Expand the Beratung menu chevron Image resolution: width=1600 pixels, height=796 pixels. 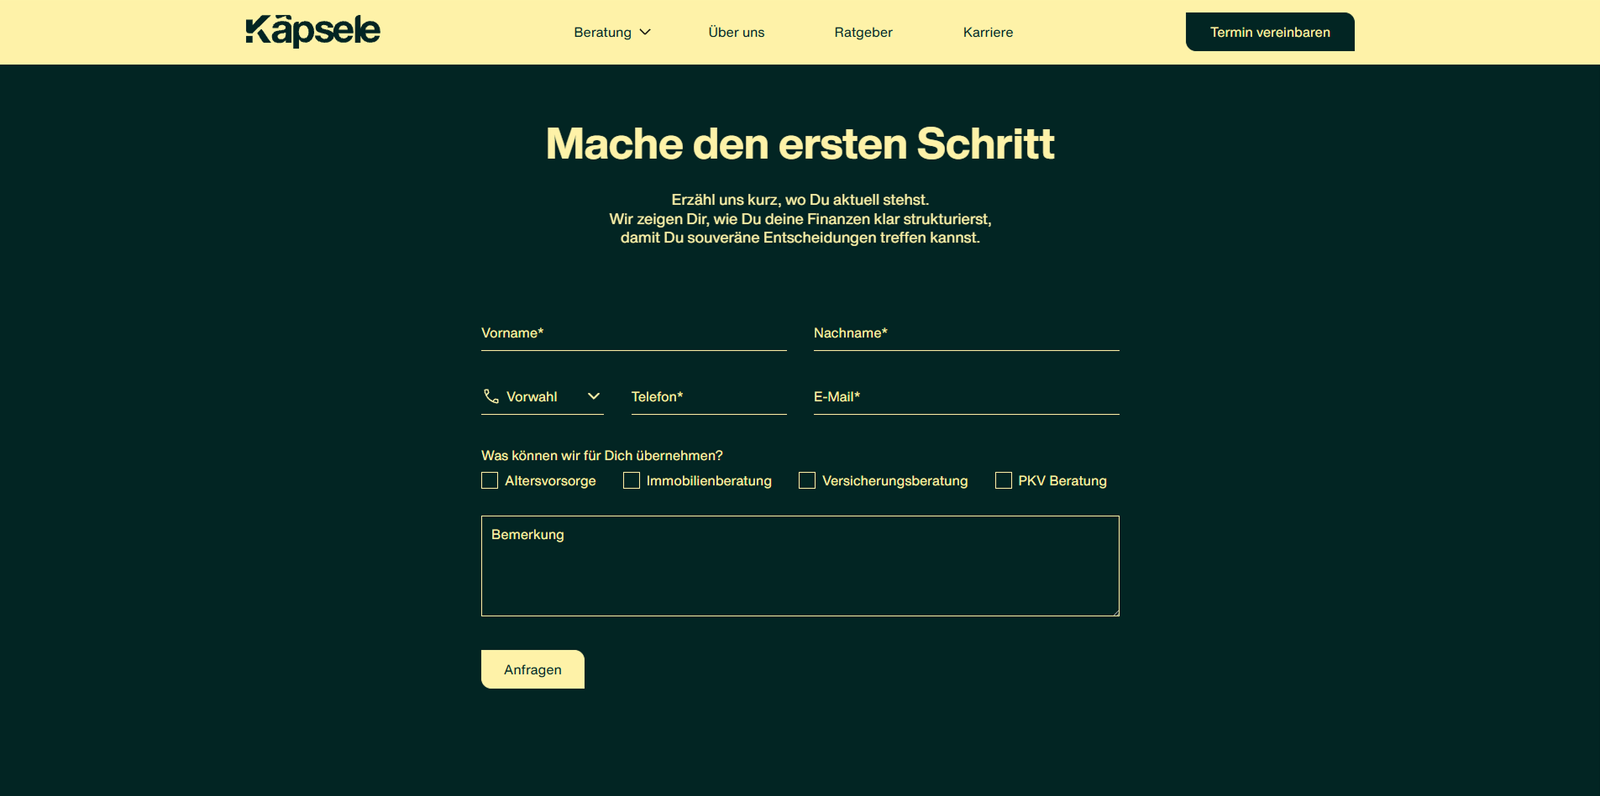645,32
